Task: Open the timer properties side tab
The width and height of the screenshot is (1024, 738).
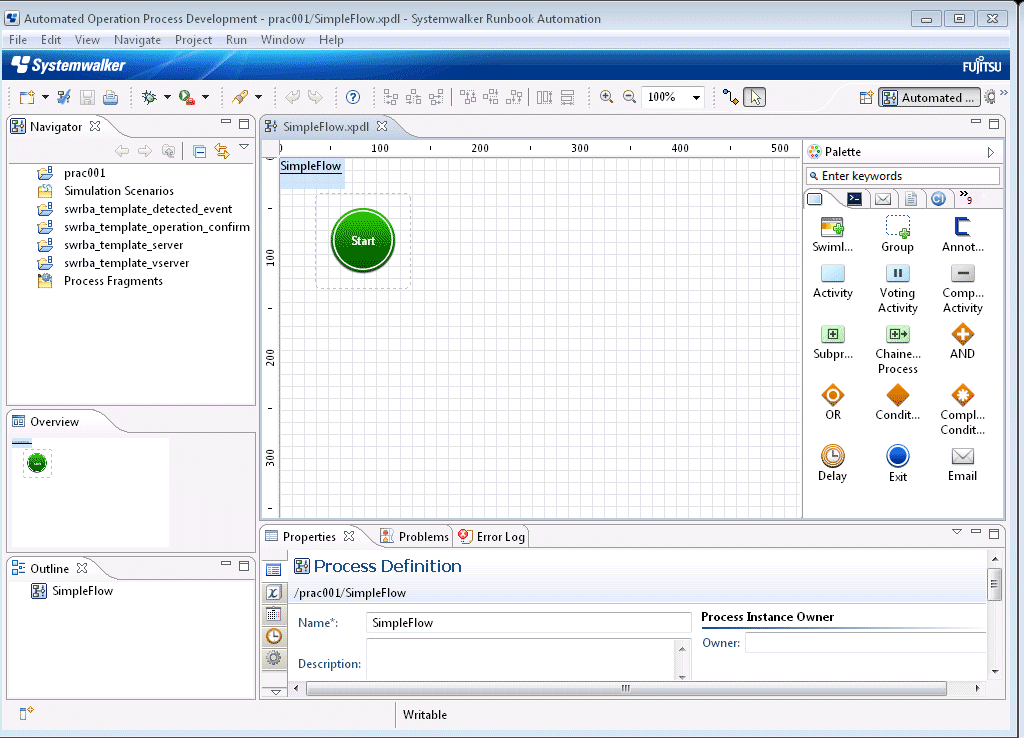Action: [274, 636]
